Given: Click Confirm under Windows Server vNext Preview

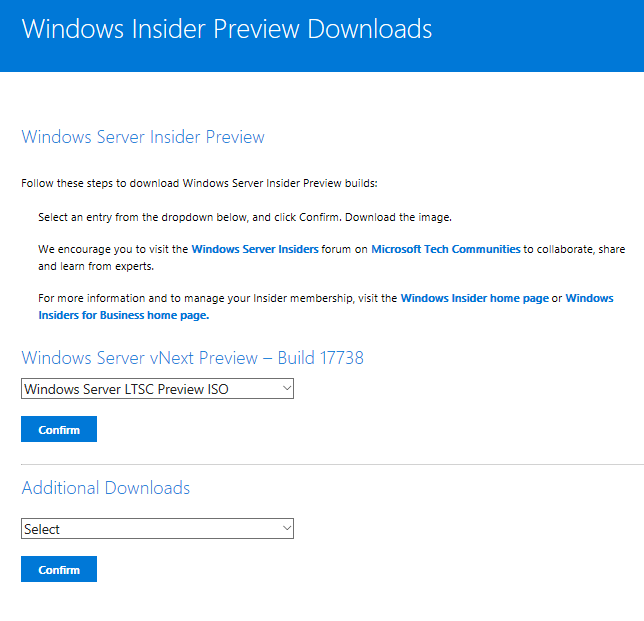Looking at the screenshot, I should coord(59,429).
